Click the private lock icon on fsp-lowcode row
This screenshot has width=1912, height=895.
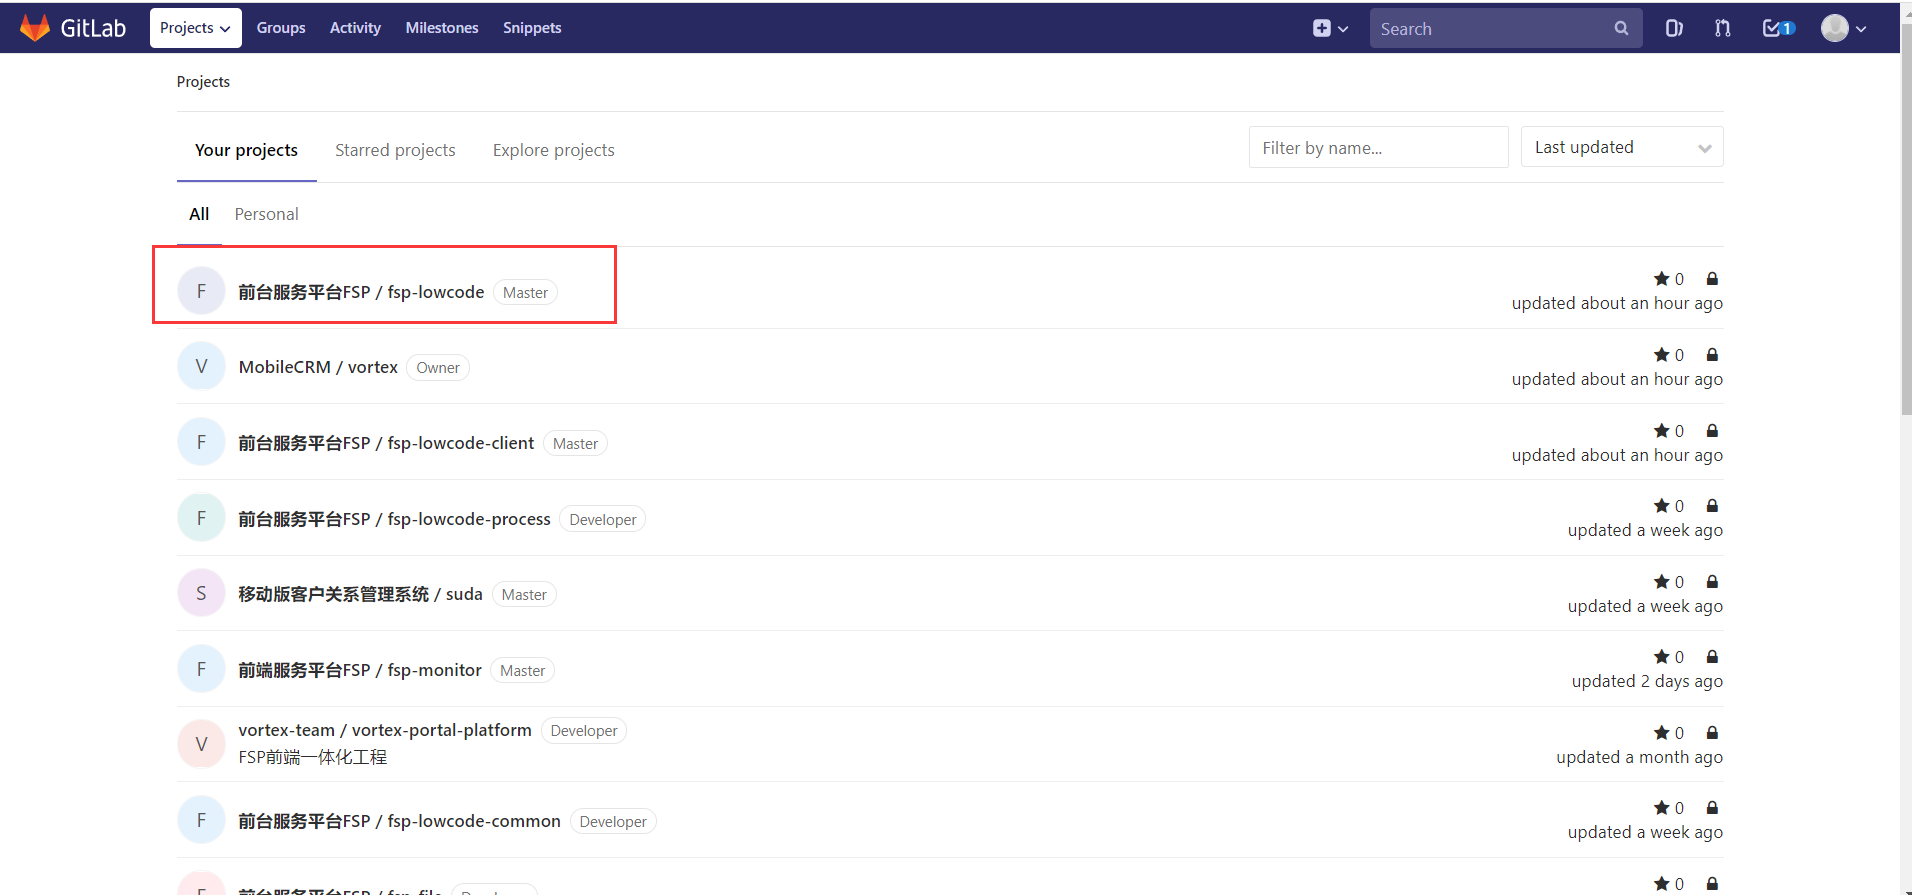[1712, 279]
